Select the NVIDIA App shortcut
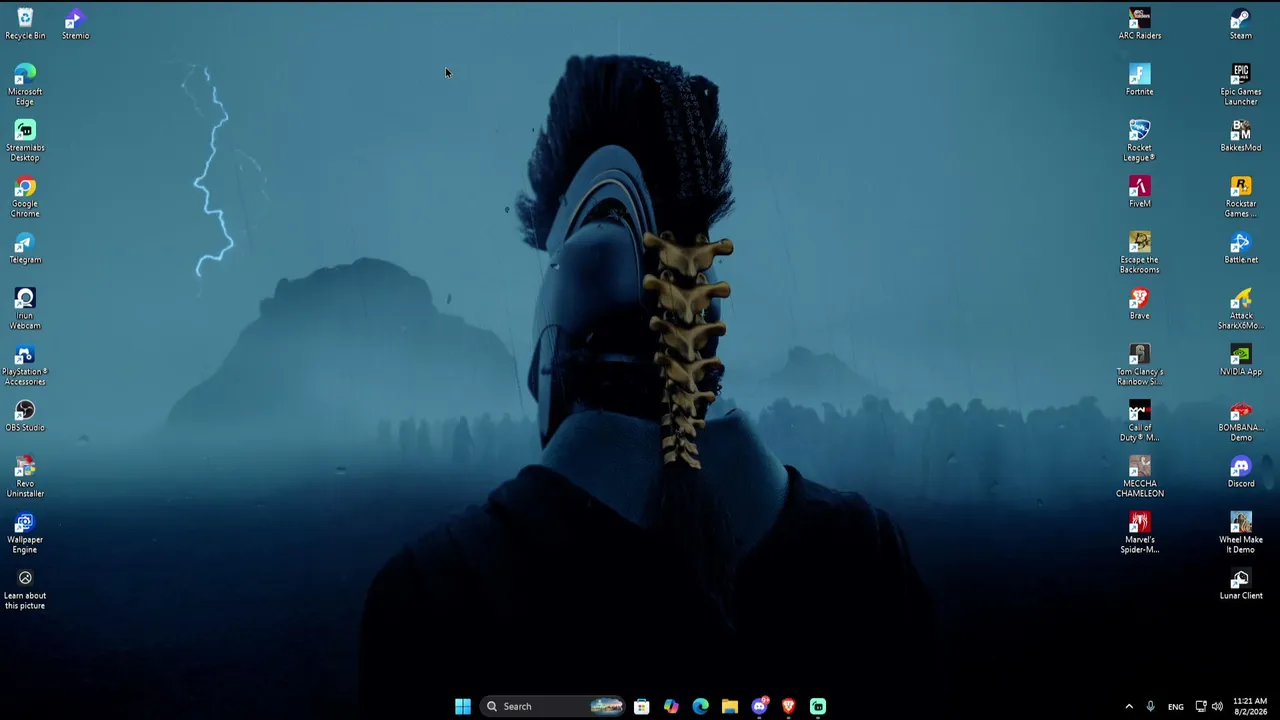Screen dimensions: 1280x720 [x=1241, y=360]
